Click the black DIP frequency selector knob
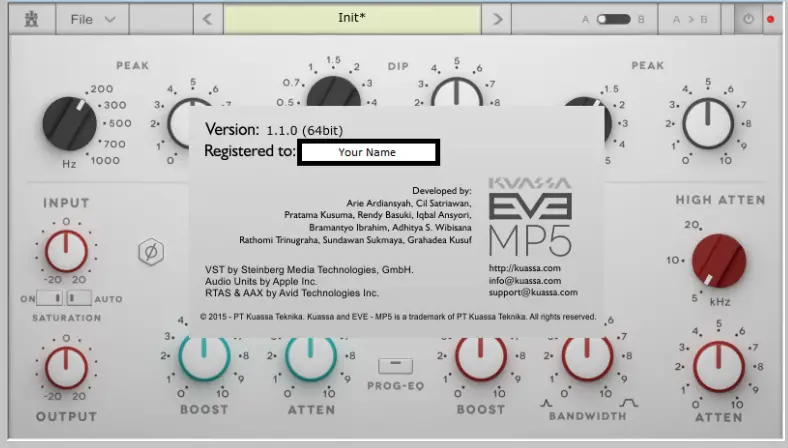 coord(333,93)
